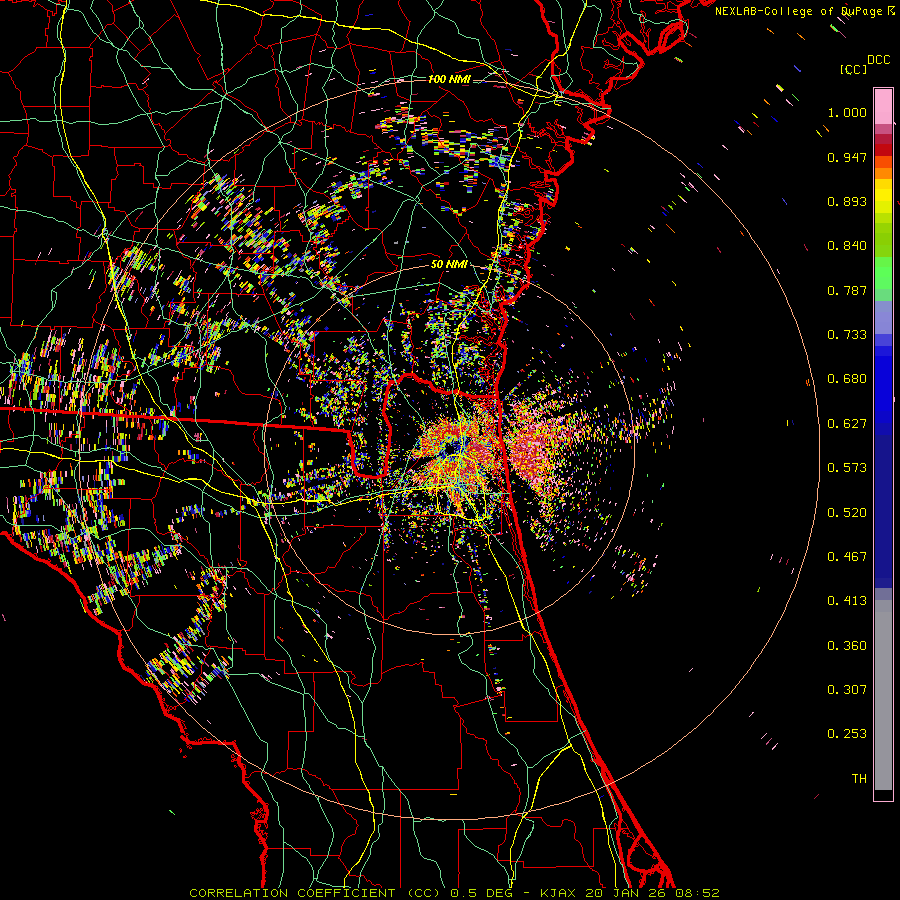Click the 0.627 scale value
900x900 pixels.
click(x=847, y=424)
